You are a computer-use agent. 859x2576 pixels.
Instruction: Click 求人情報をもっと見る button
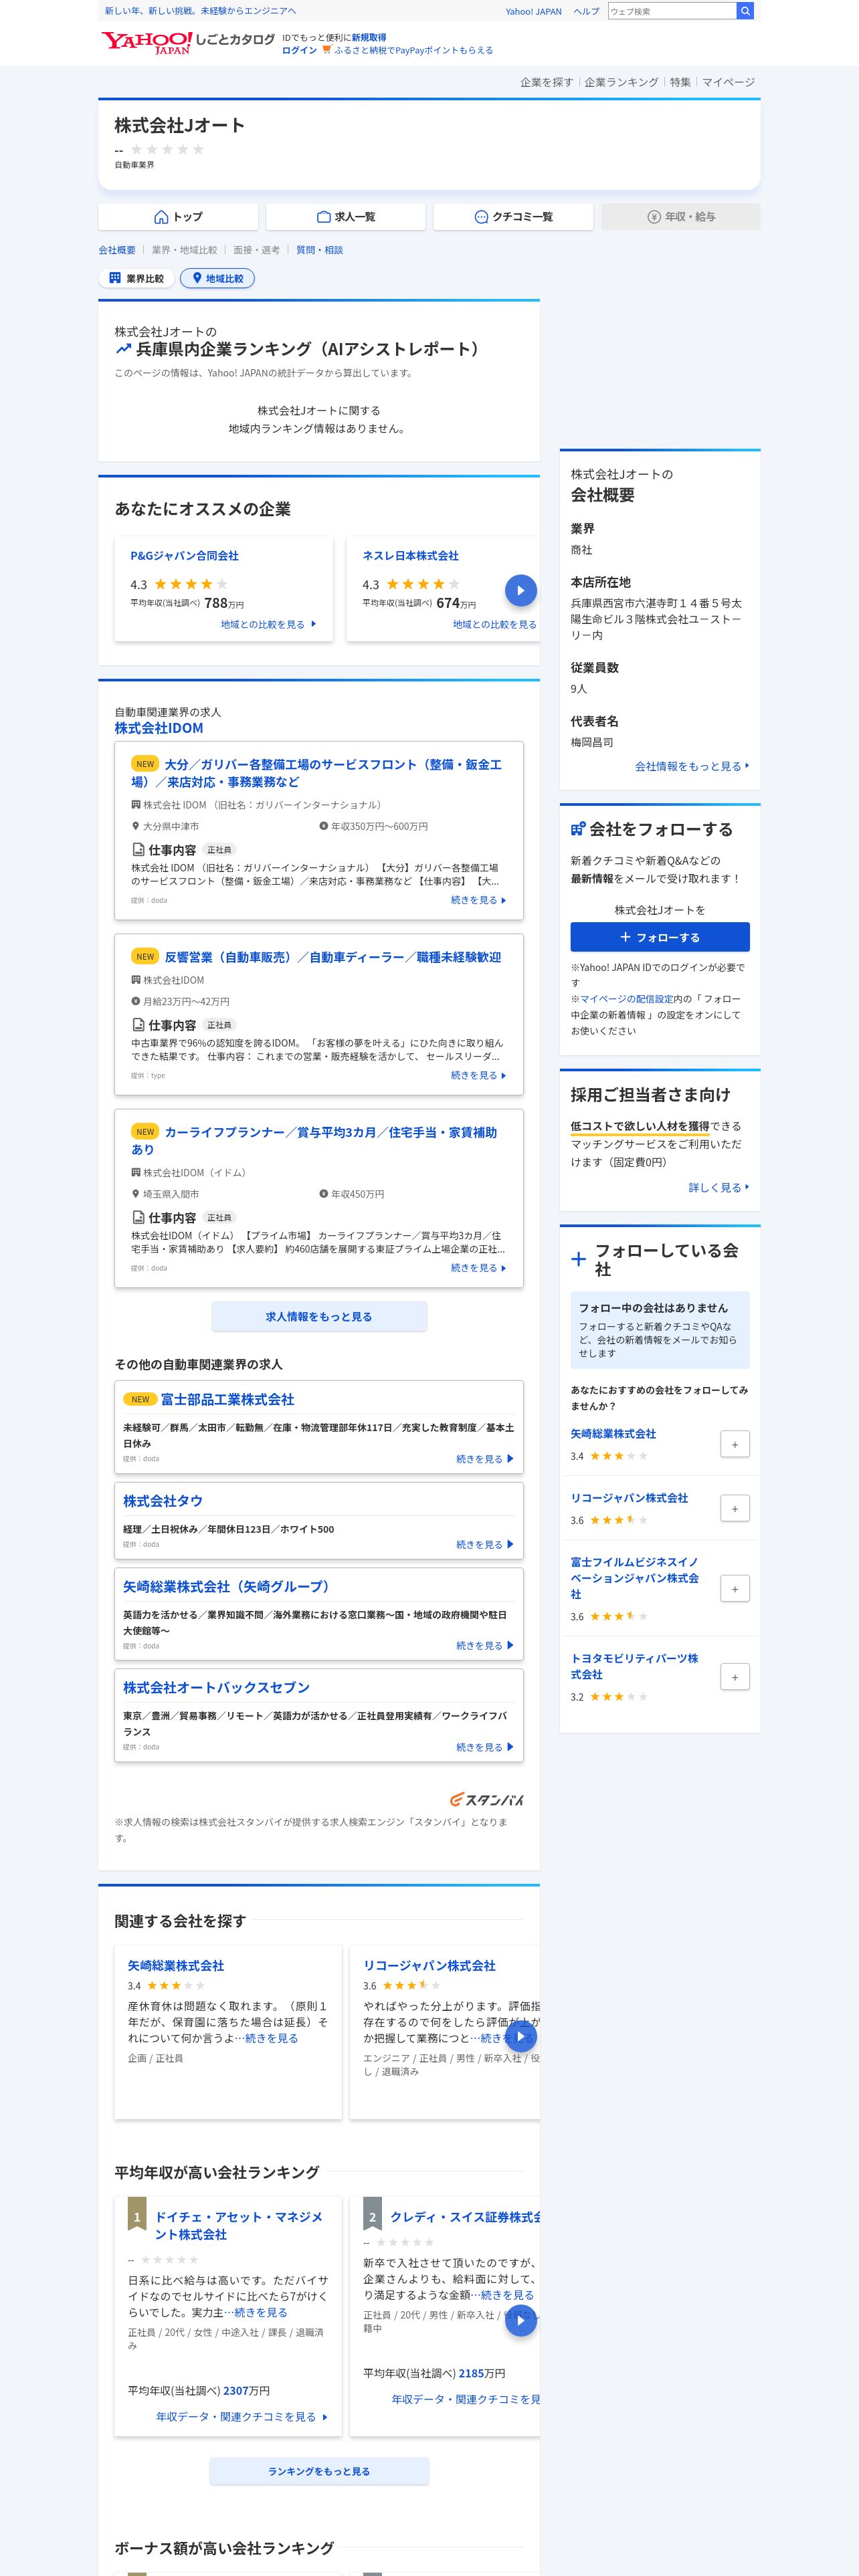coord(319,1317)
